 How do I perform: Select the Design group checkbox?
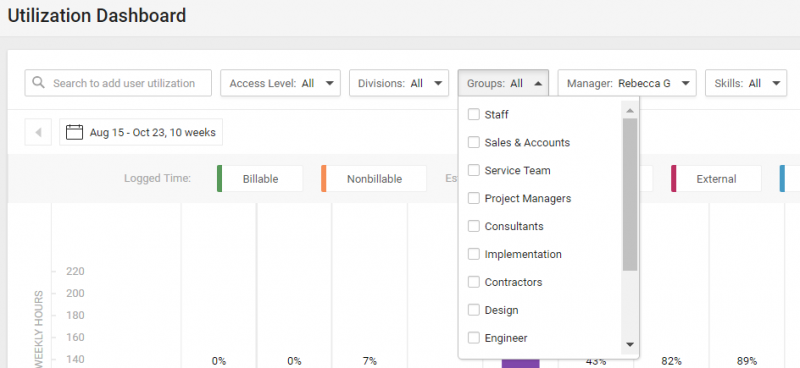tap(473, 310)
